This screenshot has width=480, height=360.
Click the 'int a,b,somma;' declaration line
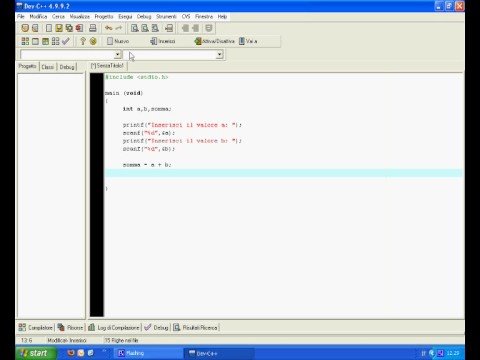[147, 109]
